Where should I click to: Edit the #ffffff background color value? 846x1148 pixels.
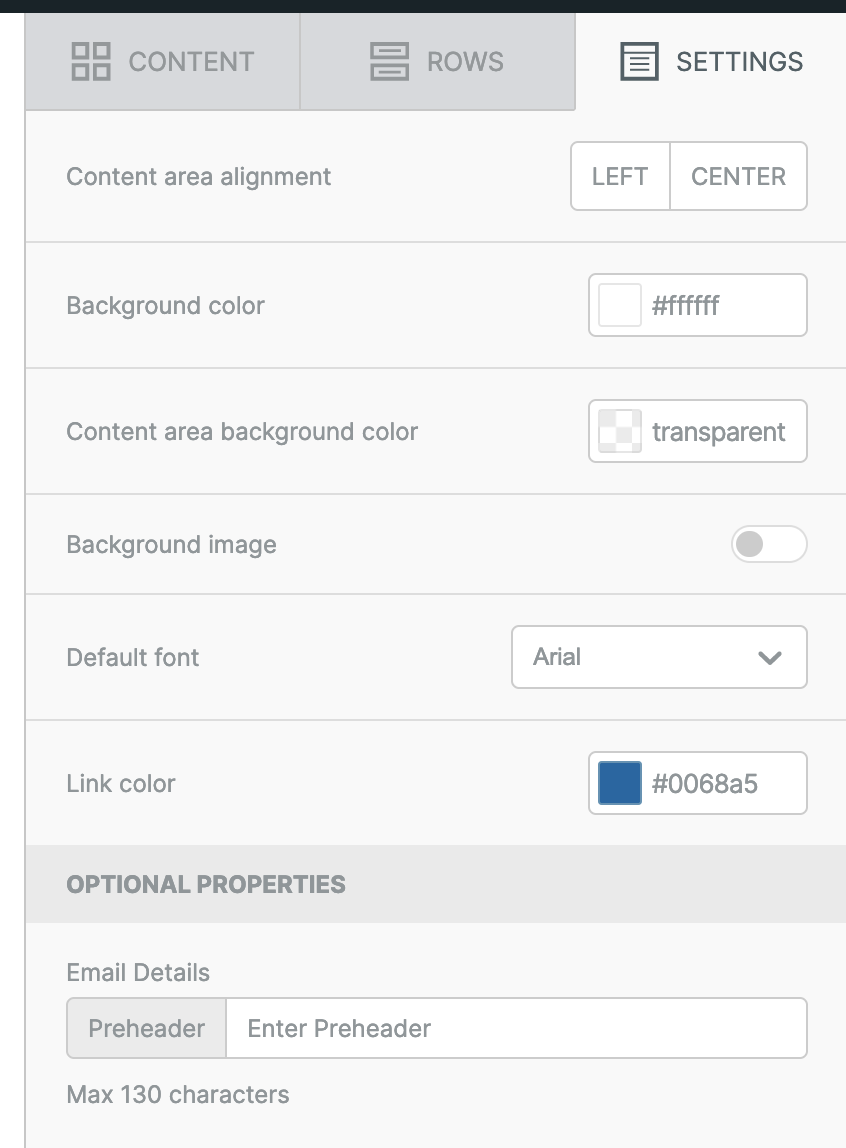click(725, 305)
